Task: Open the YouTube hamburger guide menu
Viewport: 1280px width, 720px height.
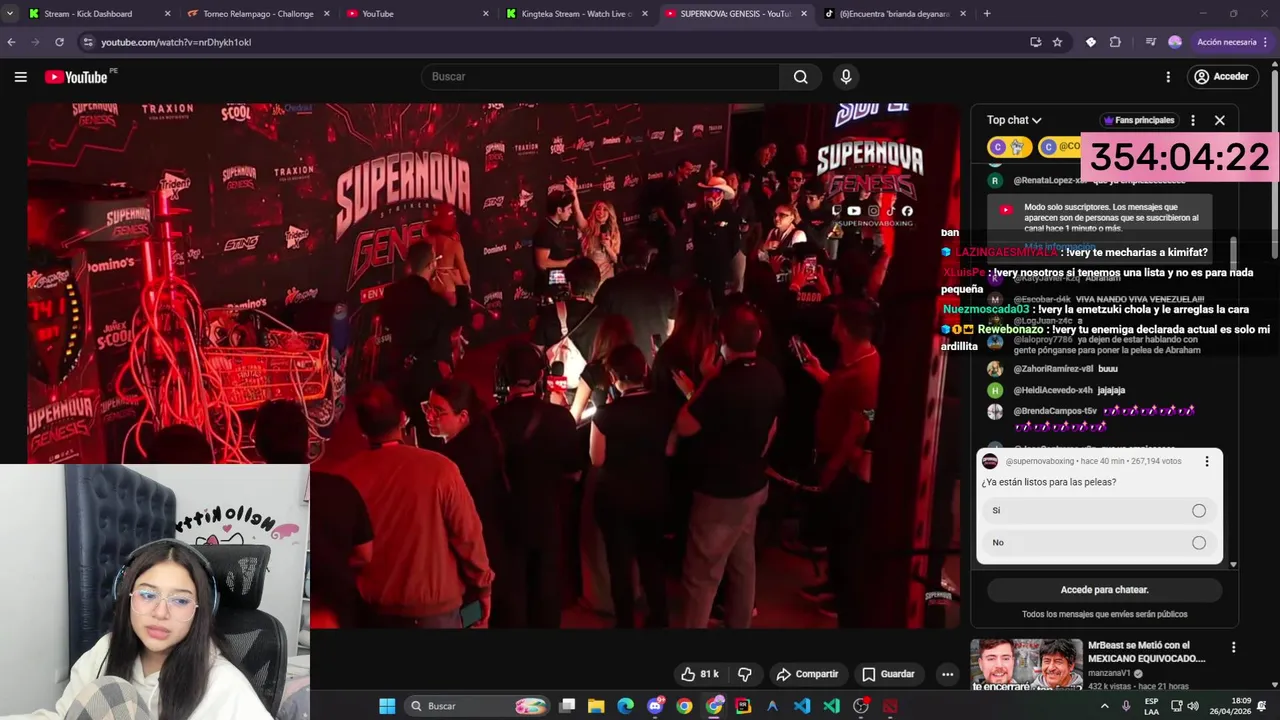Action: 20,77
